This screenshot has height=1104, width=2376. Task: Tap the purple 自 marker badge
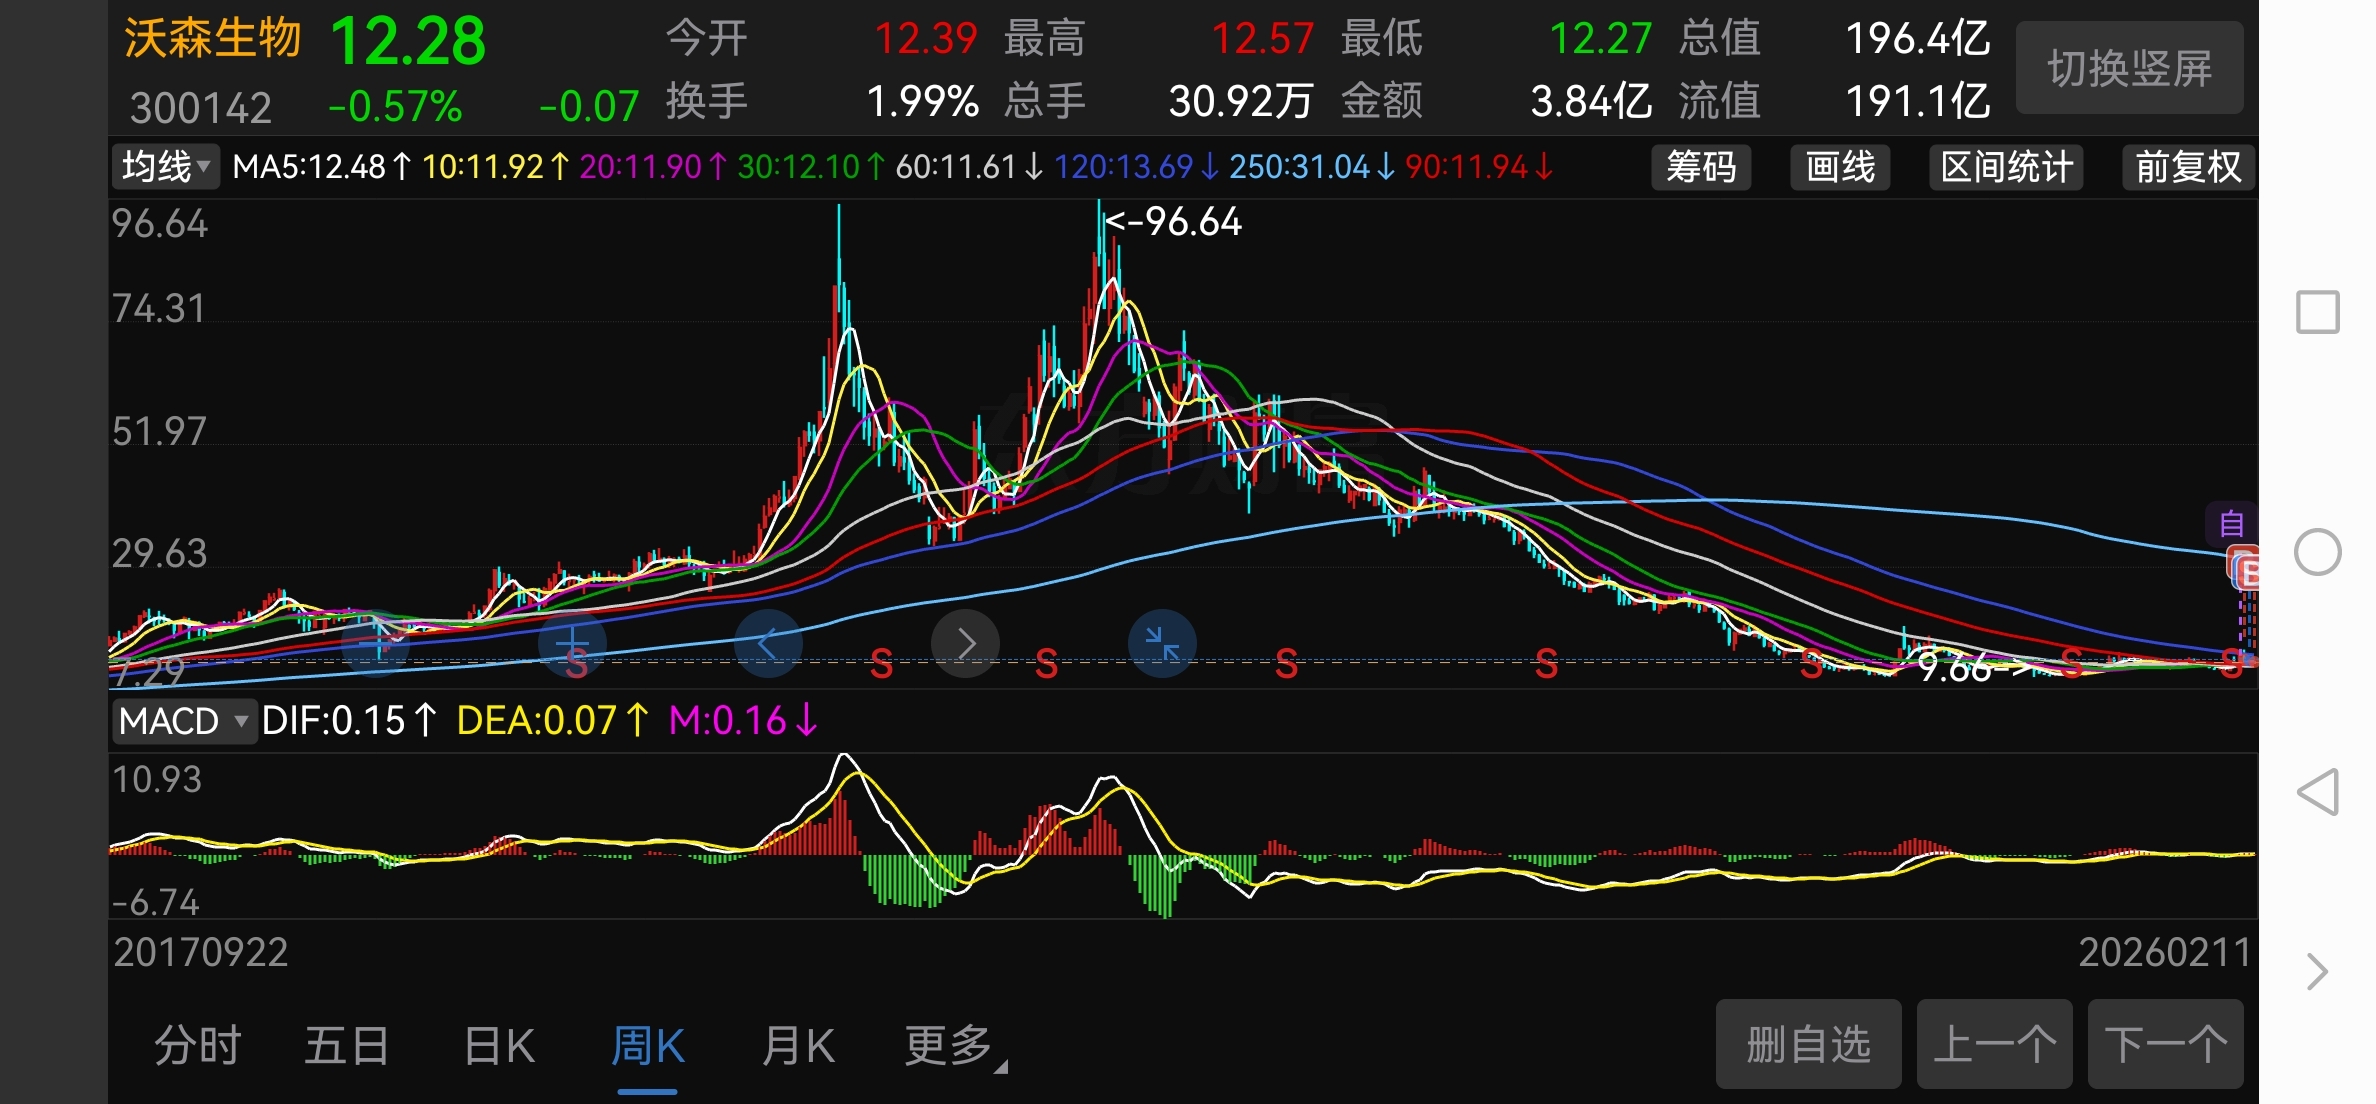(2231, 524)
